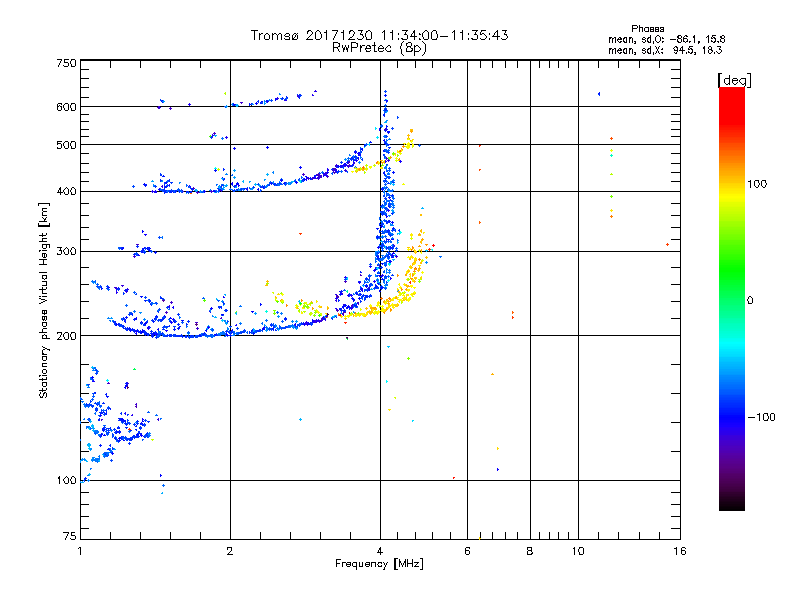
Task: Click the color bar label '100'
Action: pos(757,184)
